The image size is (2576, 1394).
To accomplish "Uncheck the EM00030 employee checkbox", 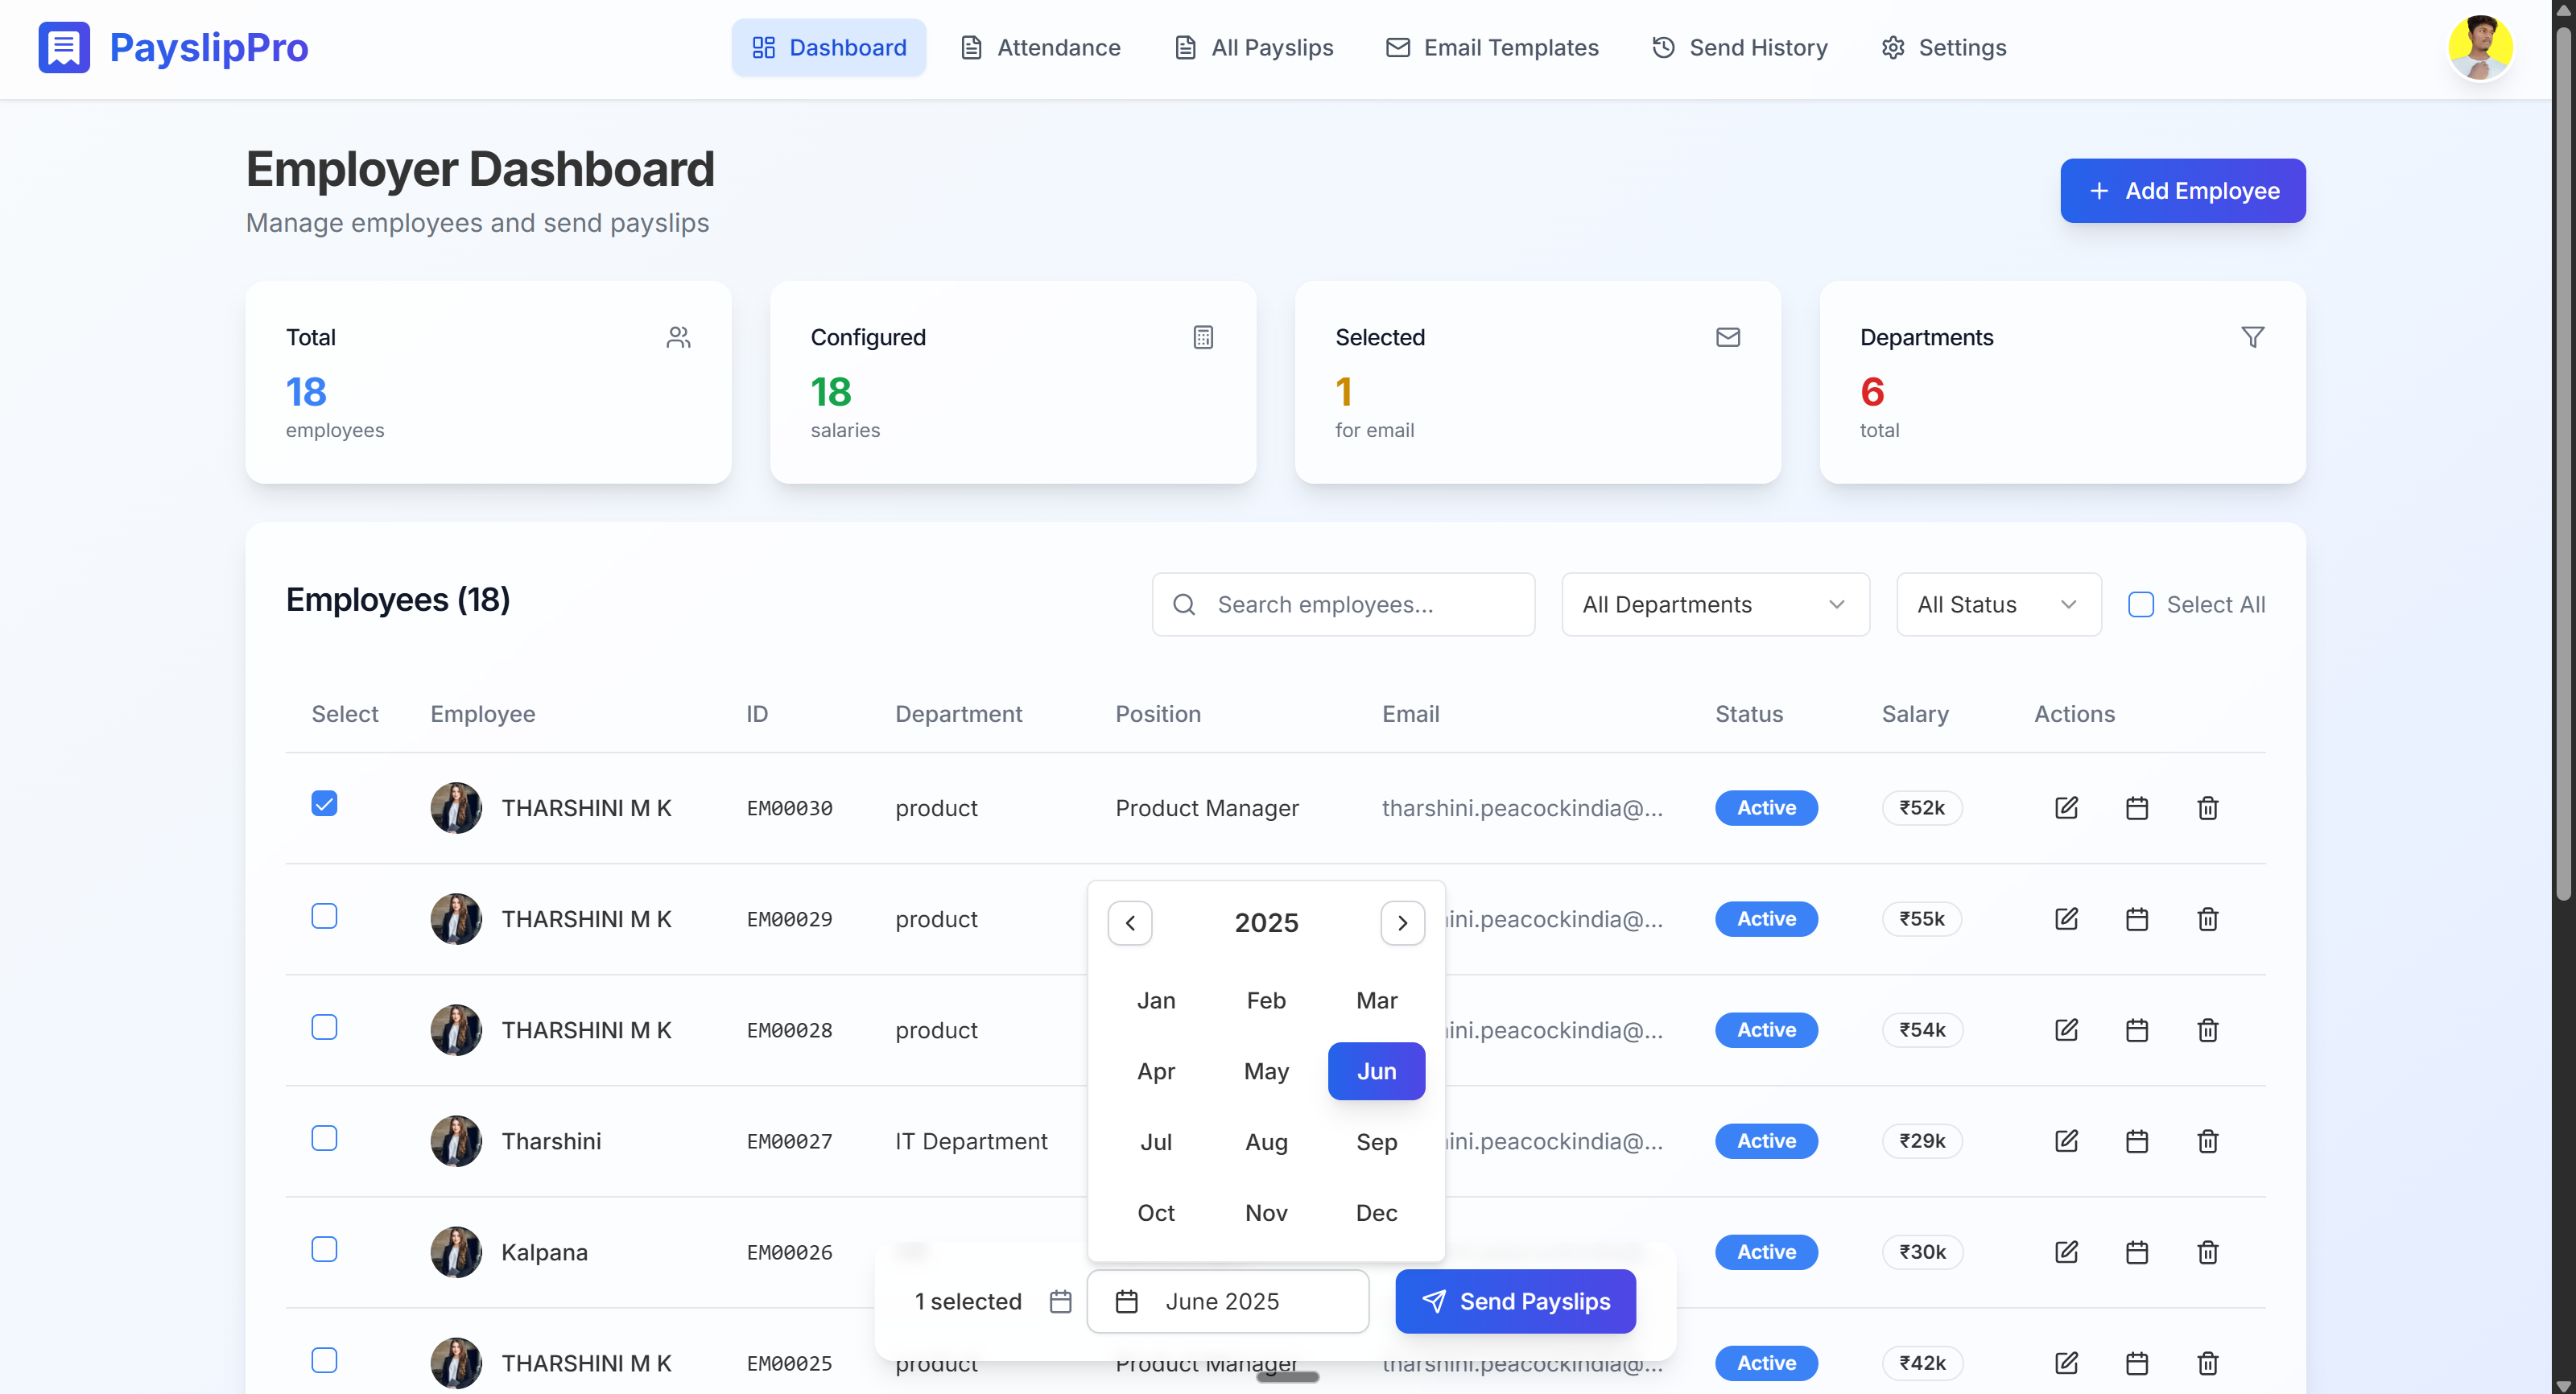I will click(x=324, y=803).
